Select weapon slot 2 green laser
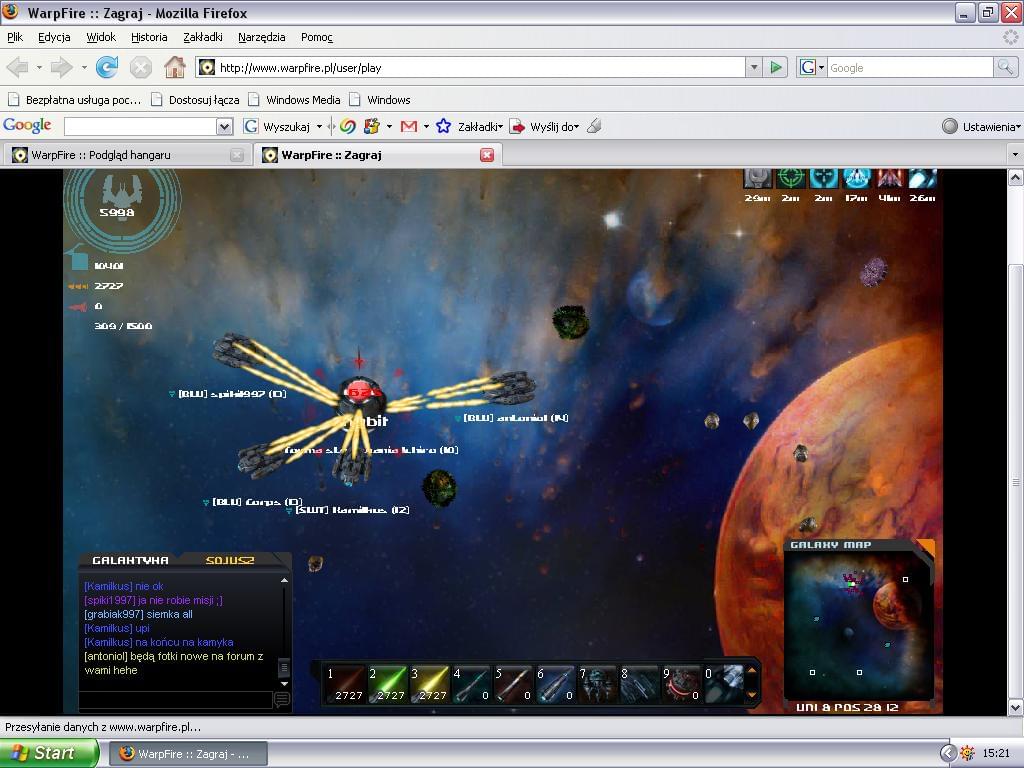The image size is (1024, 768). [x=387, y=684]
